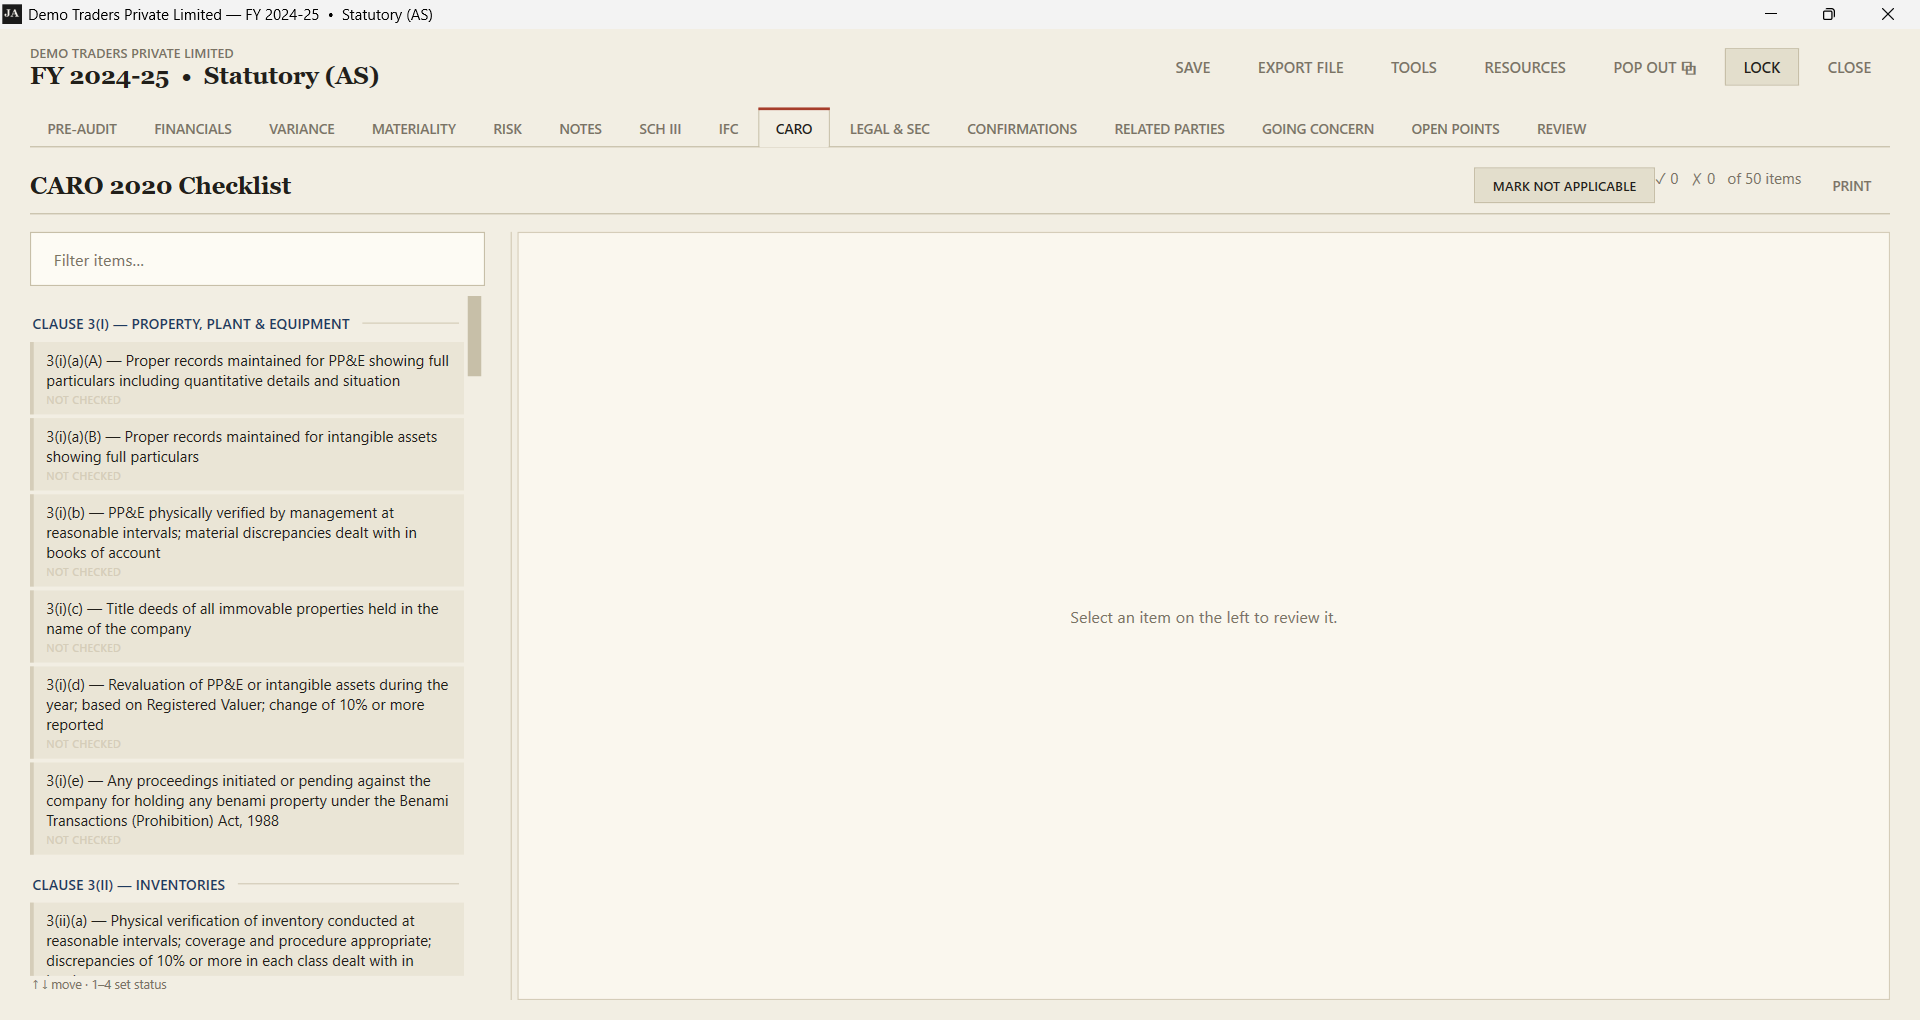Open the SCH III tab
This screenshot has height=1020, width=1920.
pos(660,129)
